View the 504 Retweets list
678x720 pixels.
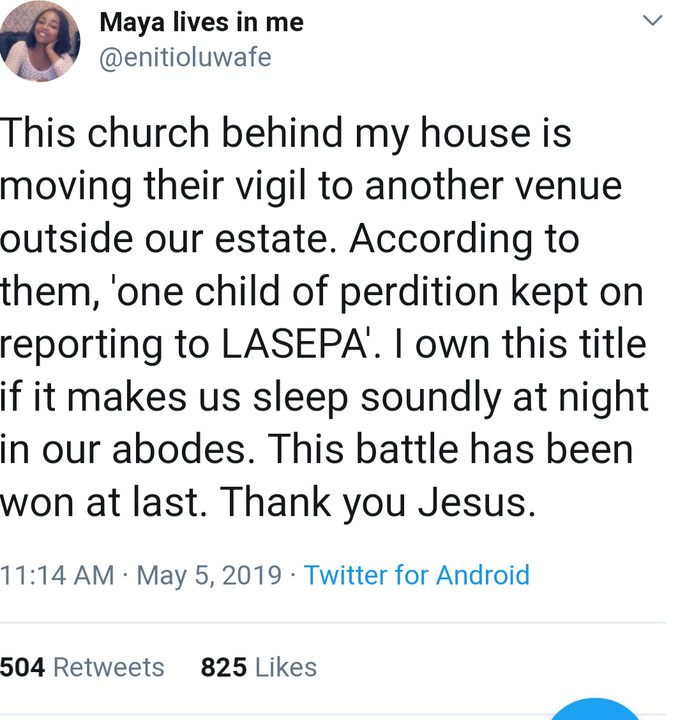click(x=82, y=667)
